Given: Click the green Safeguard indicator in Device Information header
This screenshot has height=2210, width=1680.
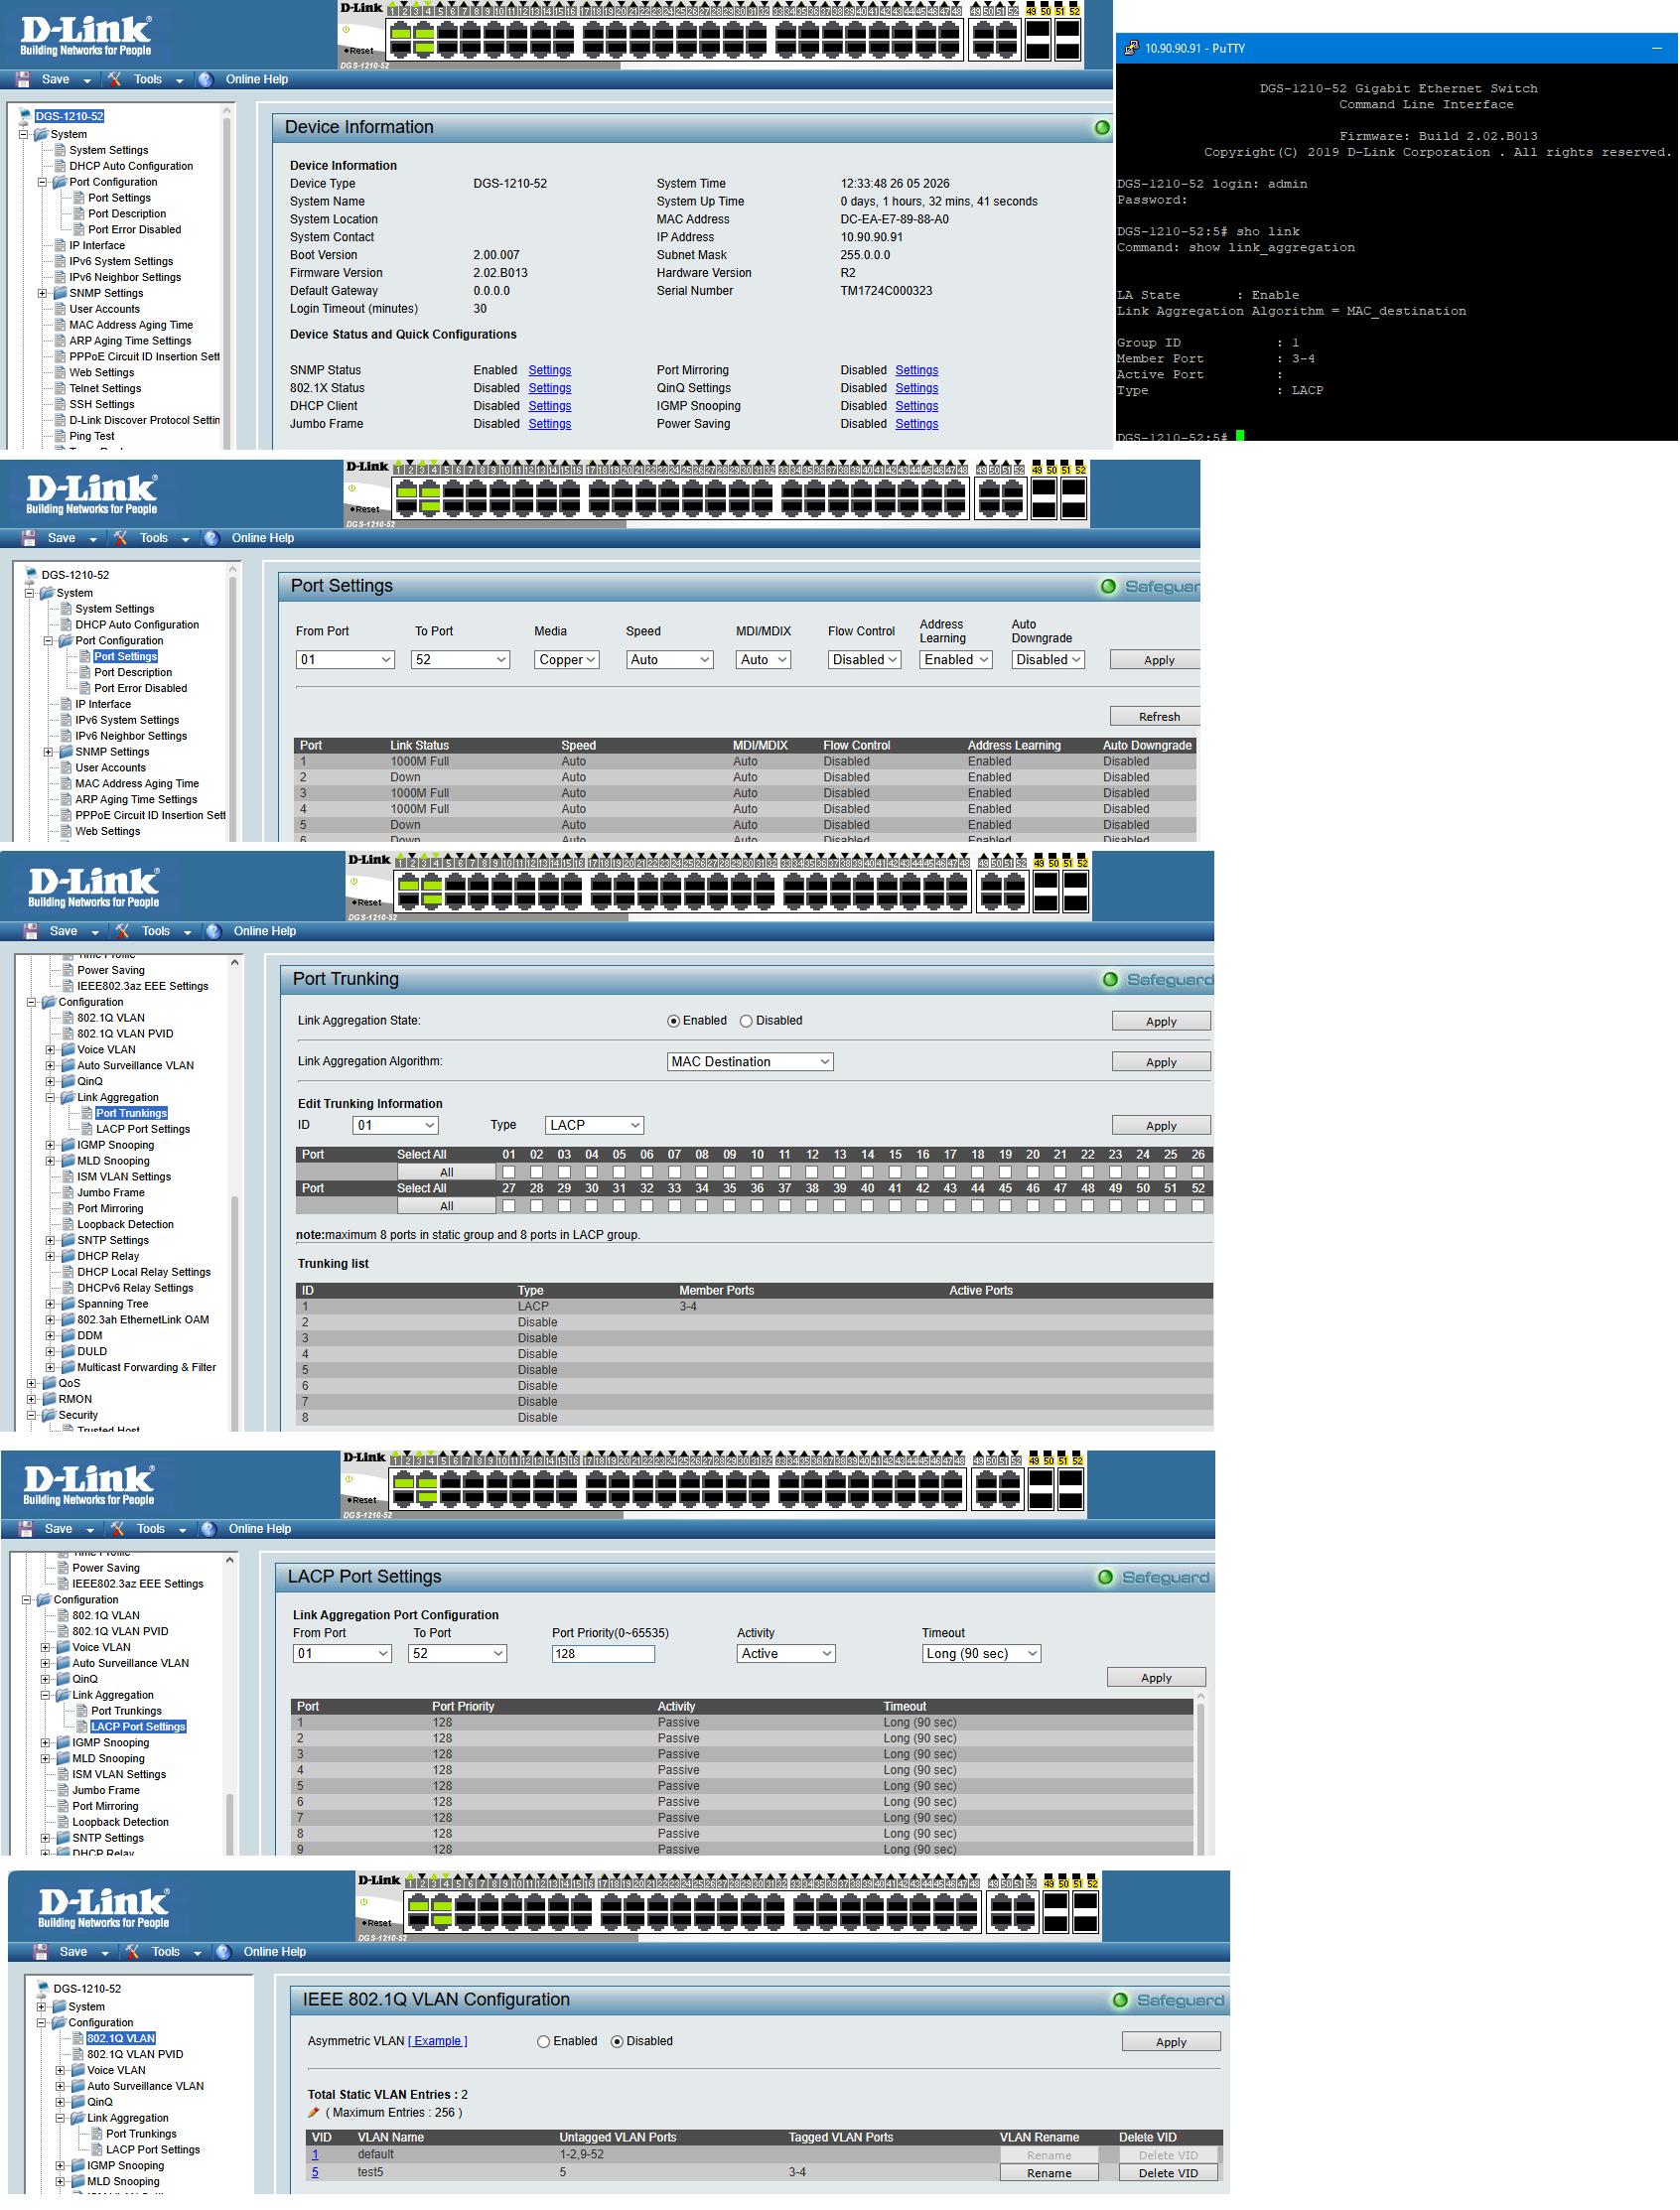Looking at the screenshot, I should [x=1102, y=128].
